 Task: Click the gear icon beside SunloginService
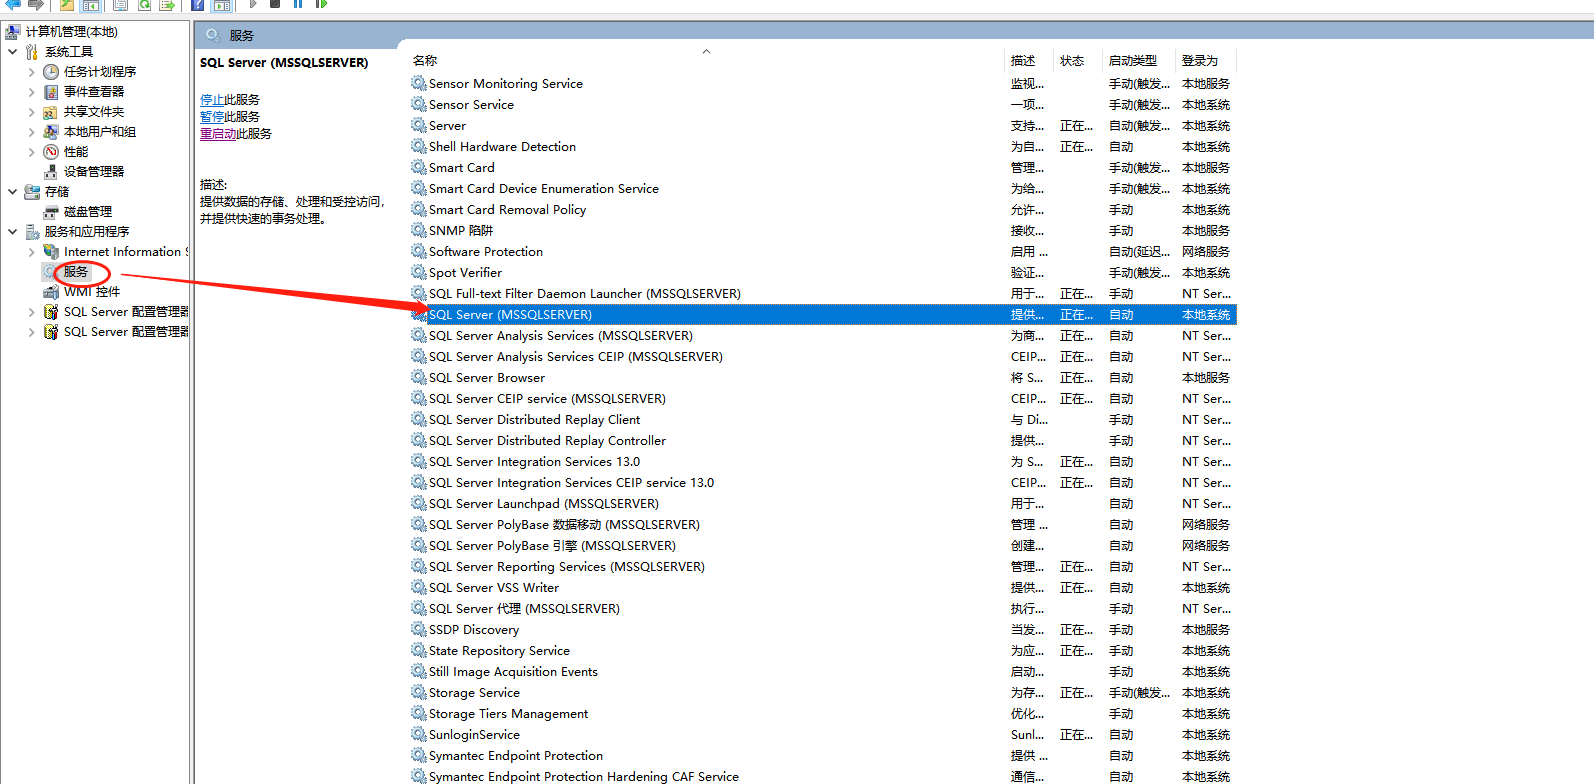tap(419, 734)
